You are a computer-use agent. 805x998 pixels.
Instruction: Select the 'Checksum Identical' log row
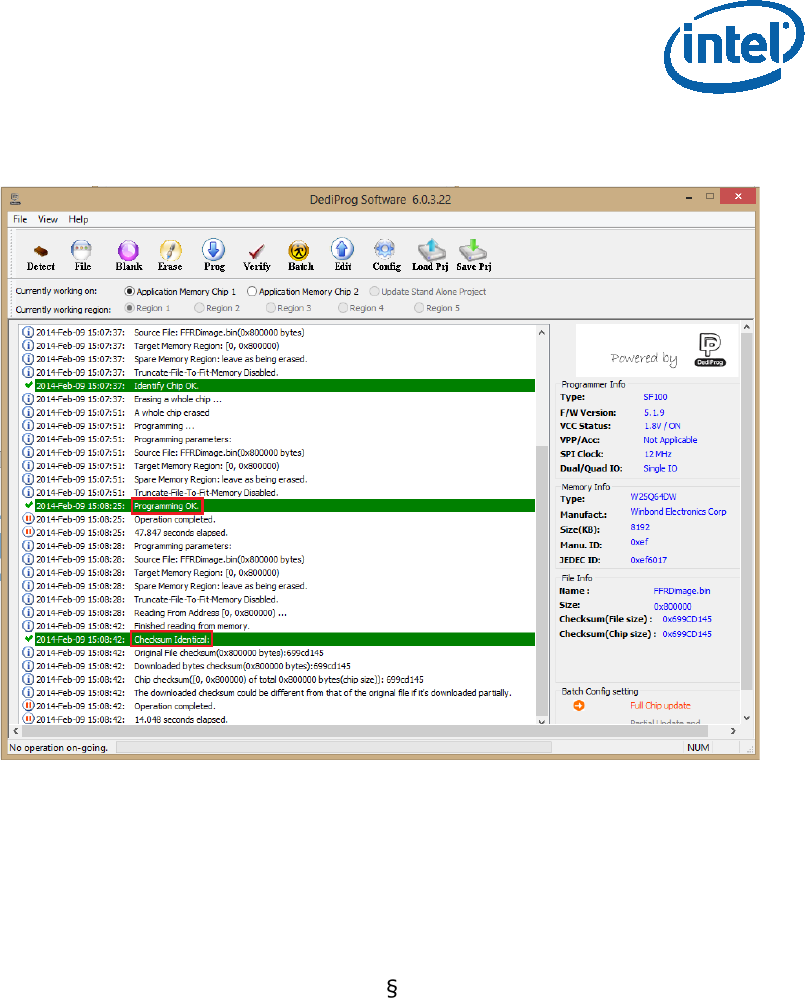click(277, 640)
